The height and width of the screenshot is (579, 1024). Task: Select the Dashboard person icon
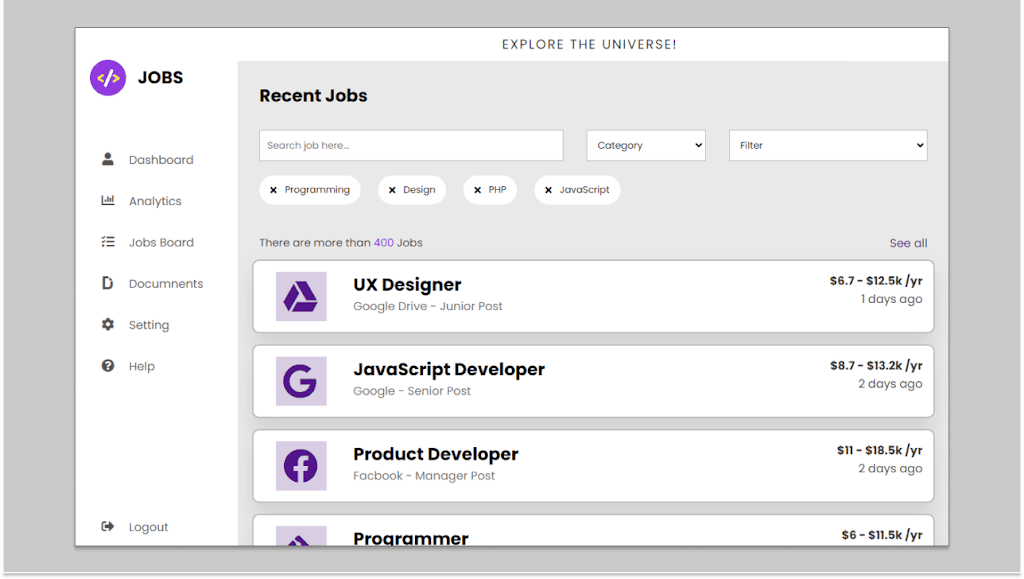tap(108, 158)
